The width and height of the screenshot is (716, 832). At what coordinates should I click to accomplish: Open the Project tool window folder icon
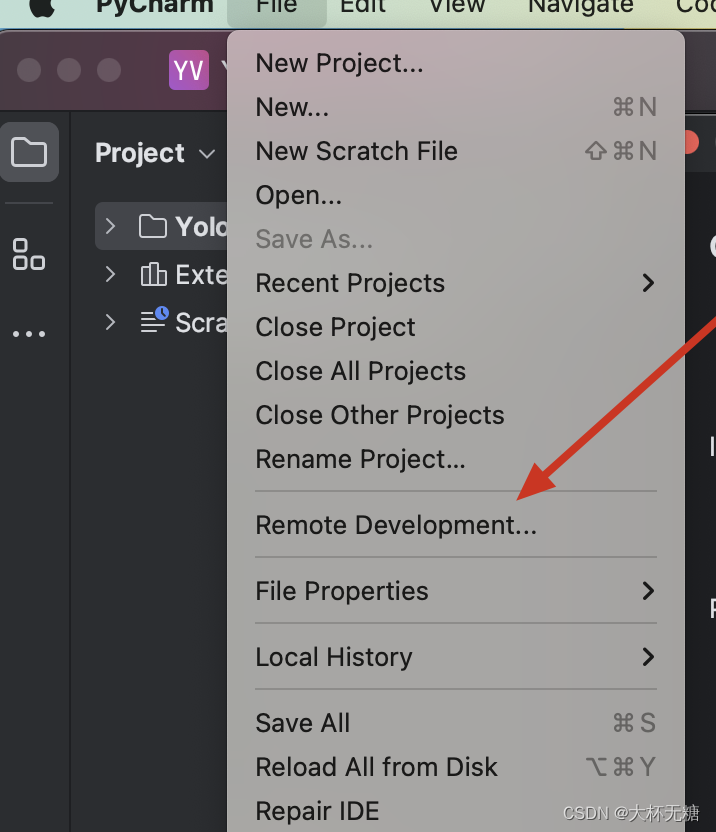(29, 152)
